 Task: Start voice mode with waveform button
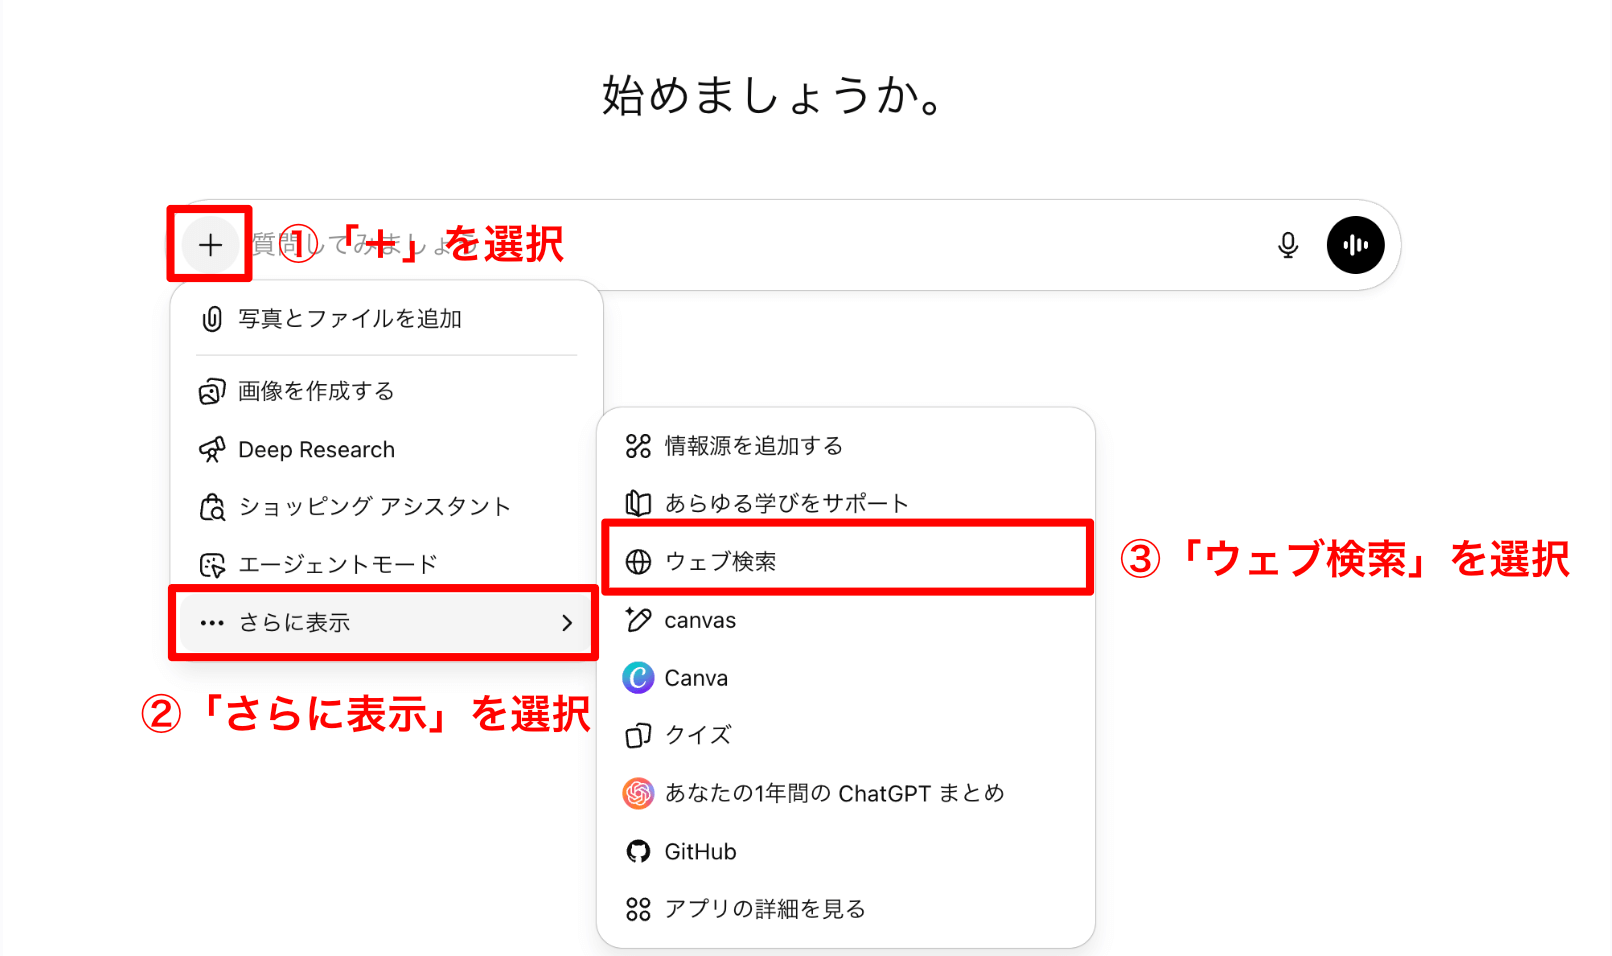(1355, 245)
